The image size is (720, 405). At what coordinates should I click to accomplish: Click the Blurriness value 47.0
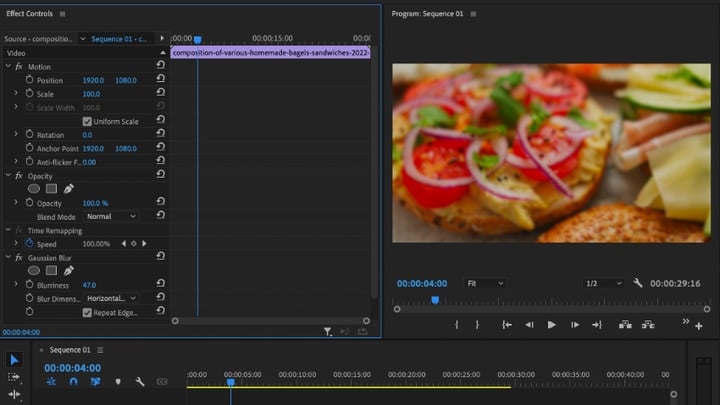click(89, 285)
